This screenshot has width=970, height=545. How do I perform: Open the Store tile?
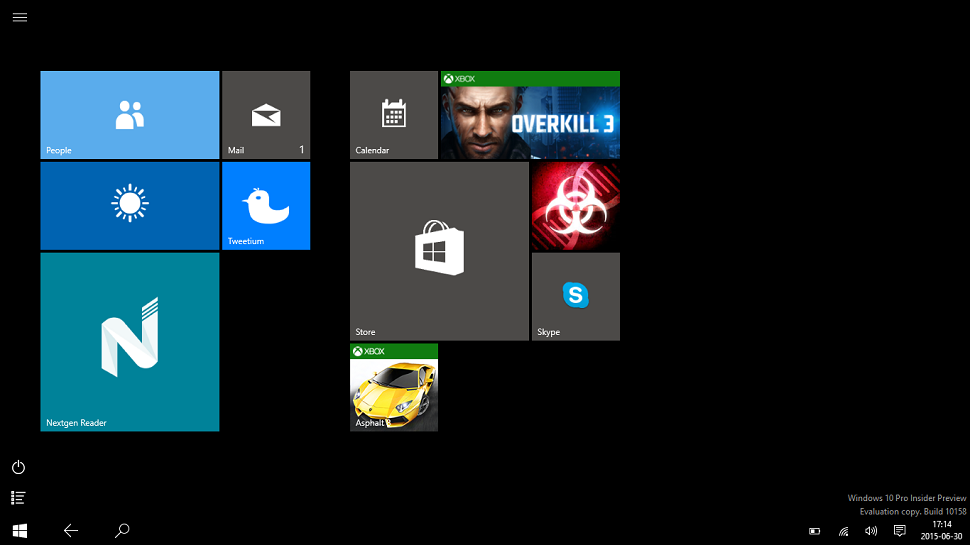pos(438,251)
